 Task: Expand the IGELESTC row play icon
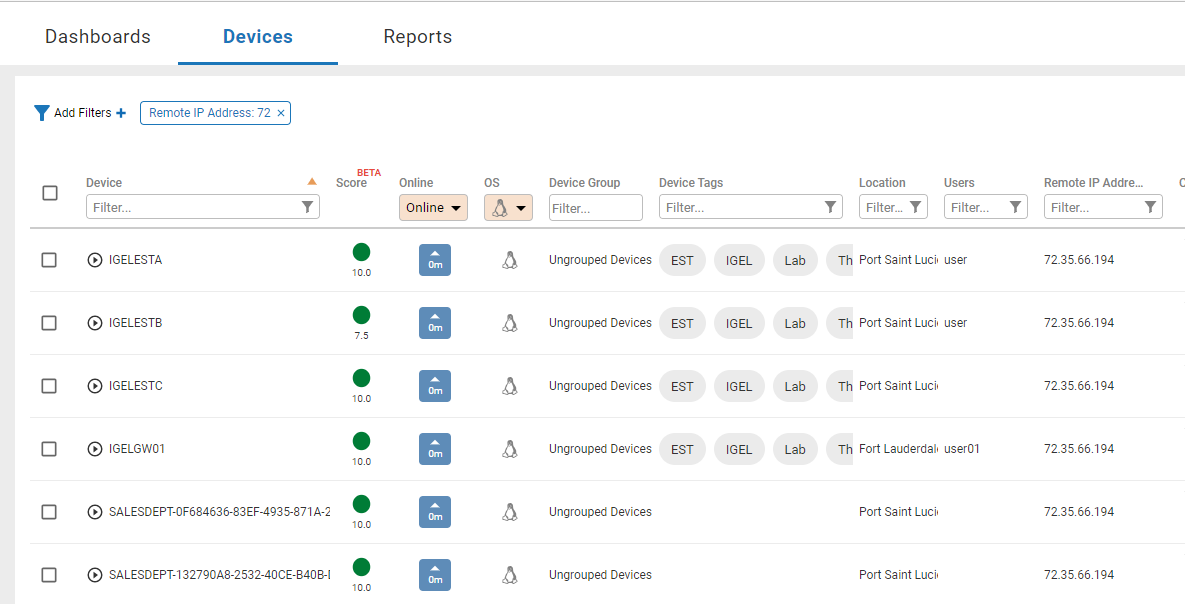[94, 386]
